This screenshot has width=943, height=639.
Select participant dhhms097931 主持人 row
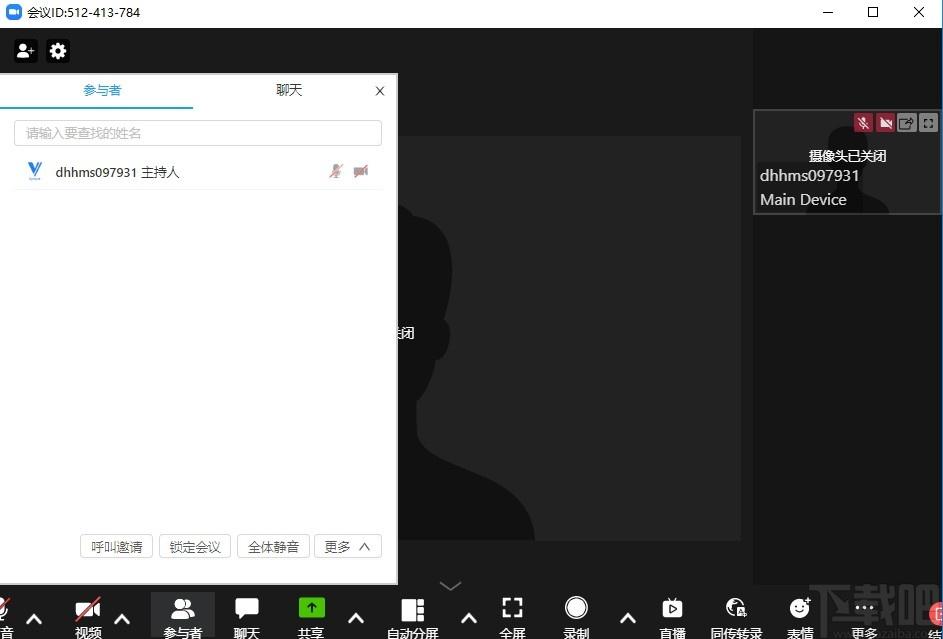(x=198, y=172)
